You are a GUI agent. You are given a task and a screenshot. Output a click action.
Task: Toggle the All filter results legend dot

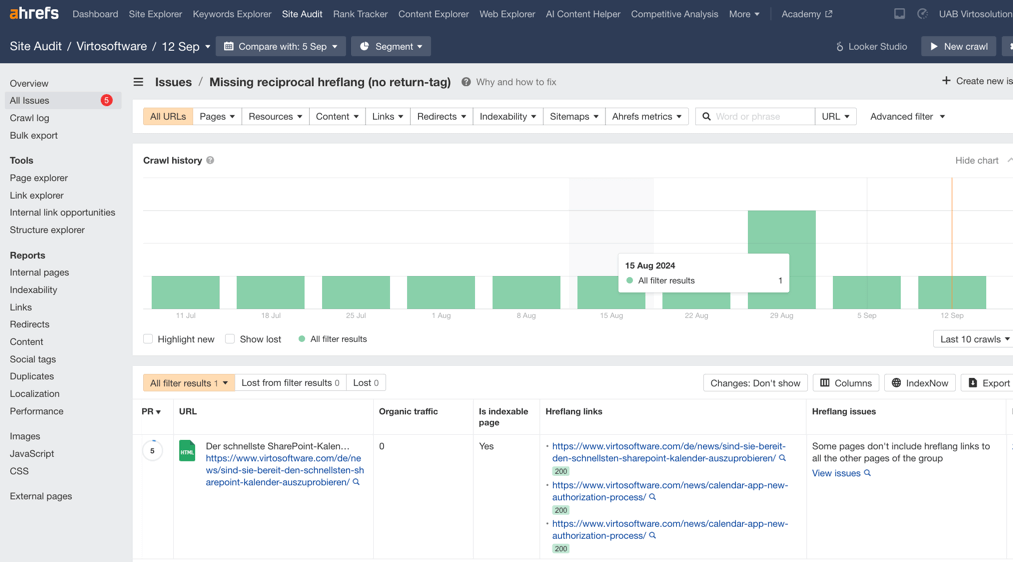(302, 339)
